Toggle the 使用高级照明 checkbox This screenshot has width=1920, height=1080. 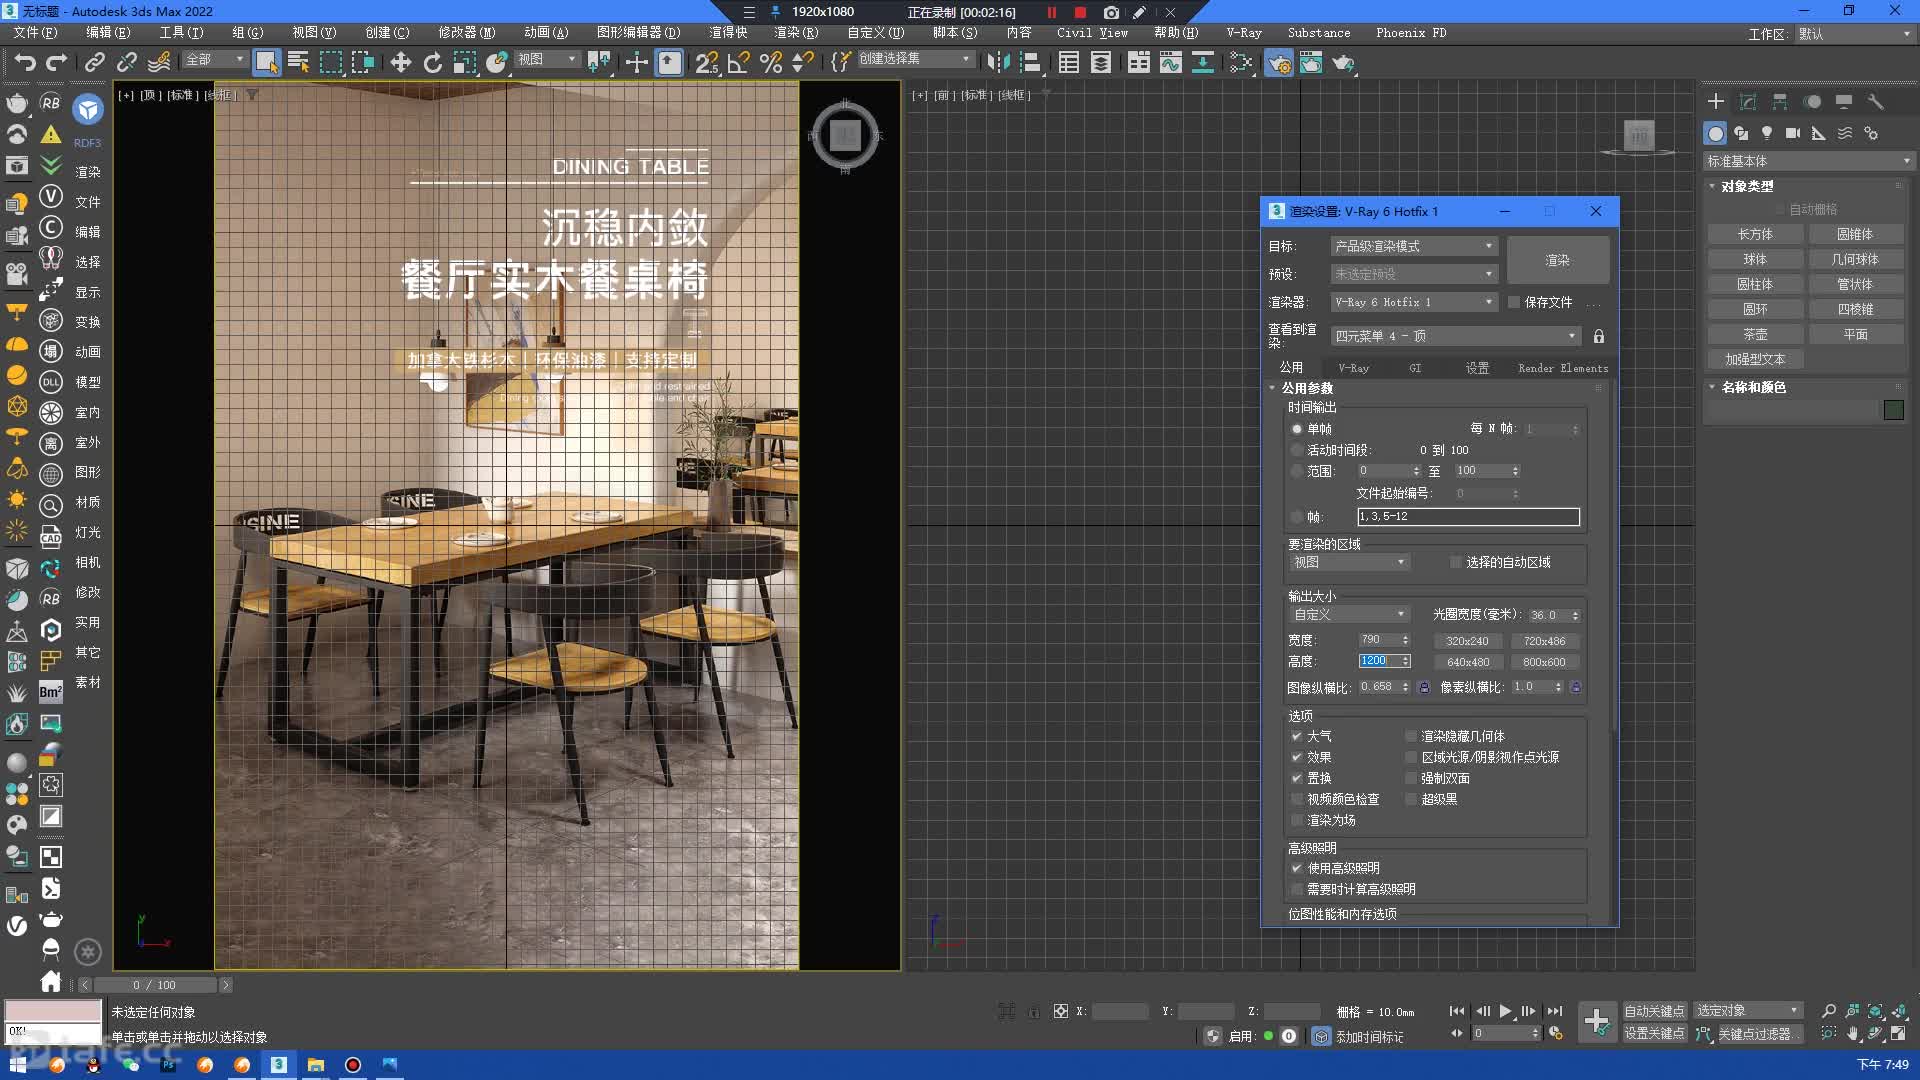[1297, 868]
